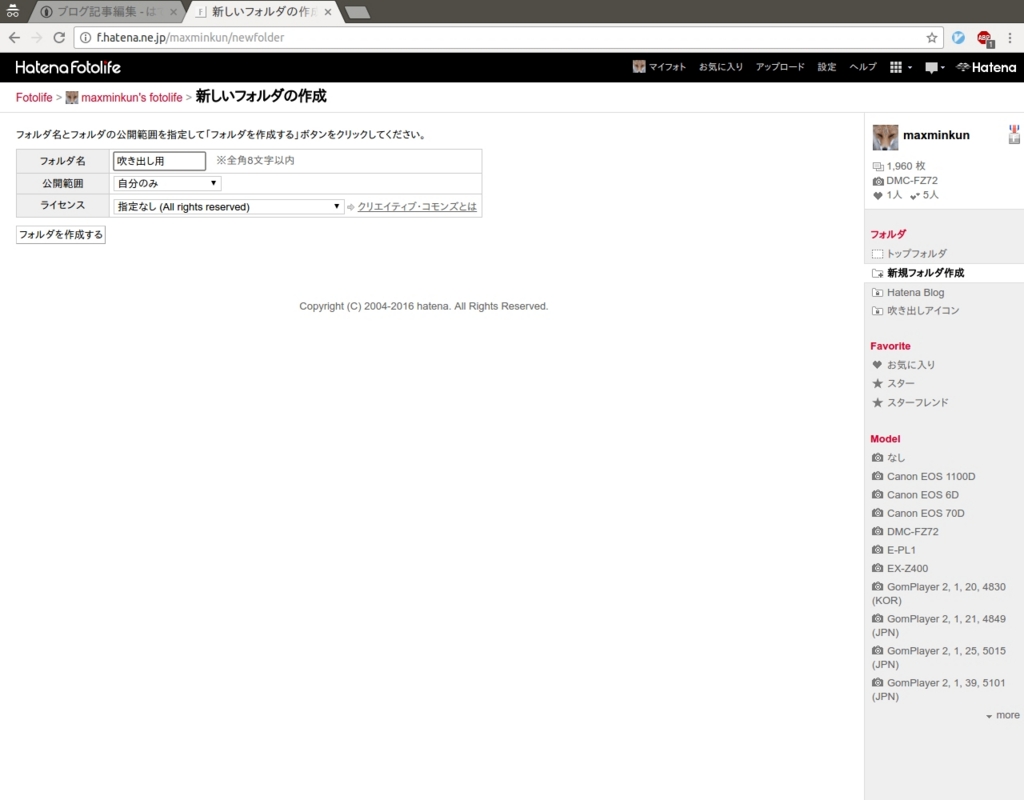Open the ライセンス dropdown
The image size is (1024, 800).
[229, 206]
